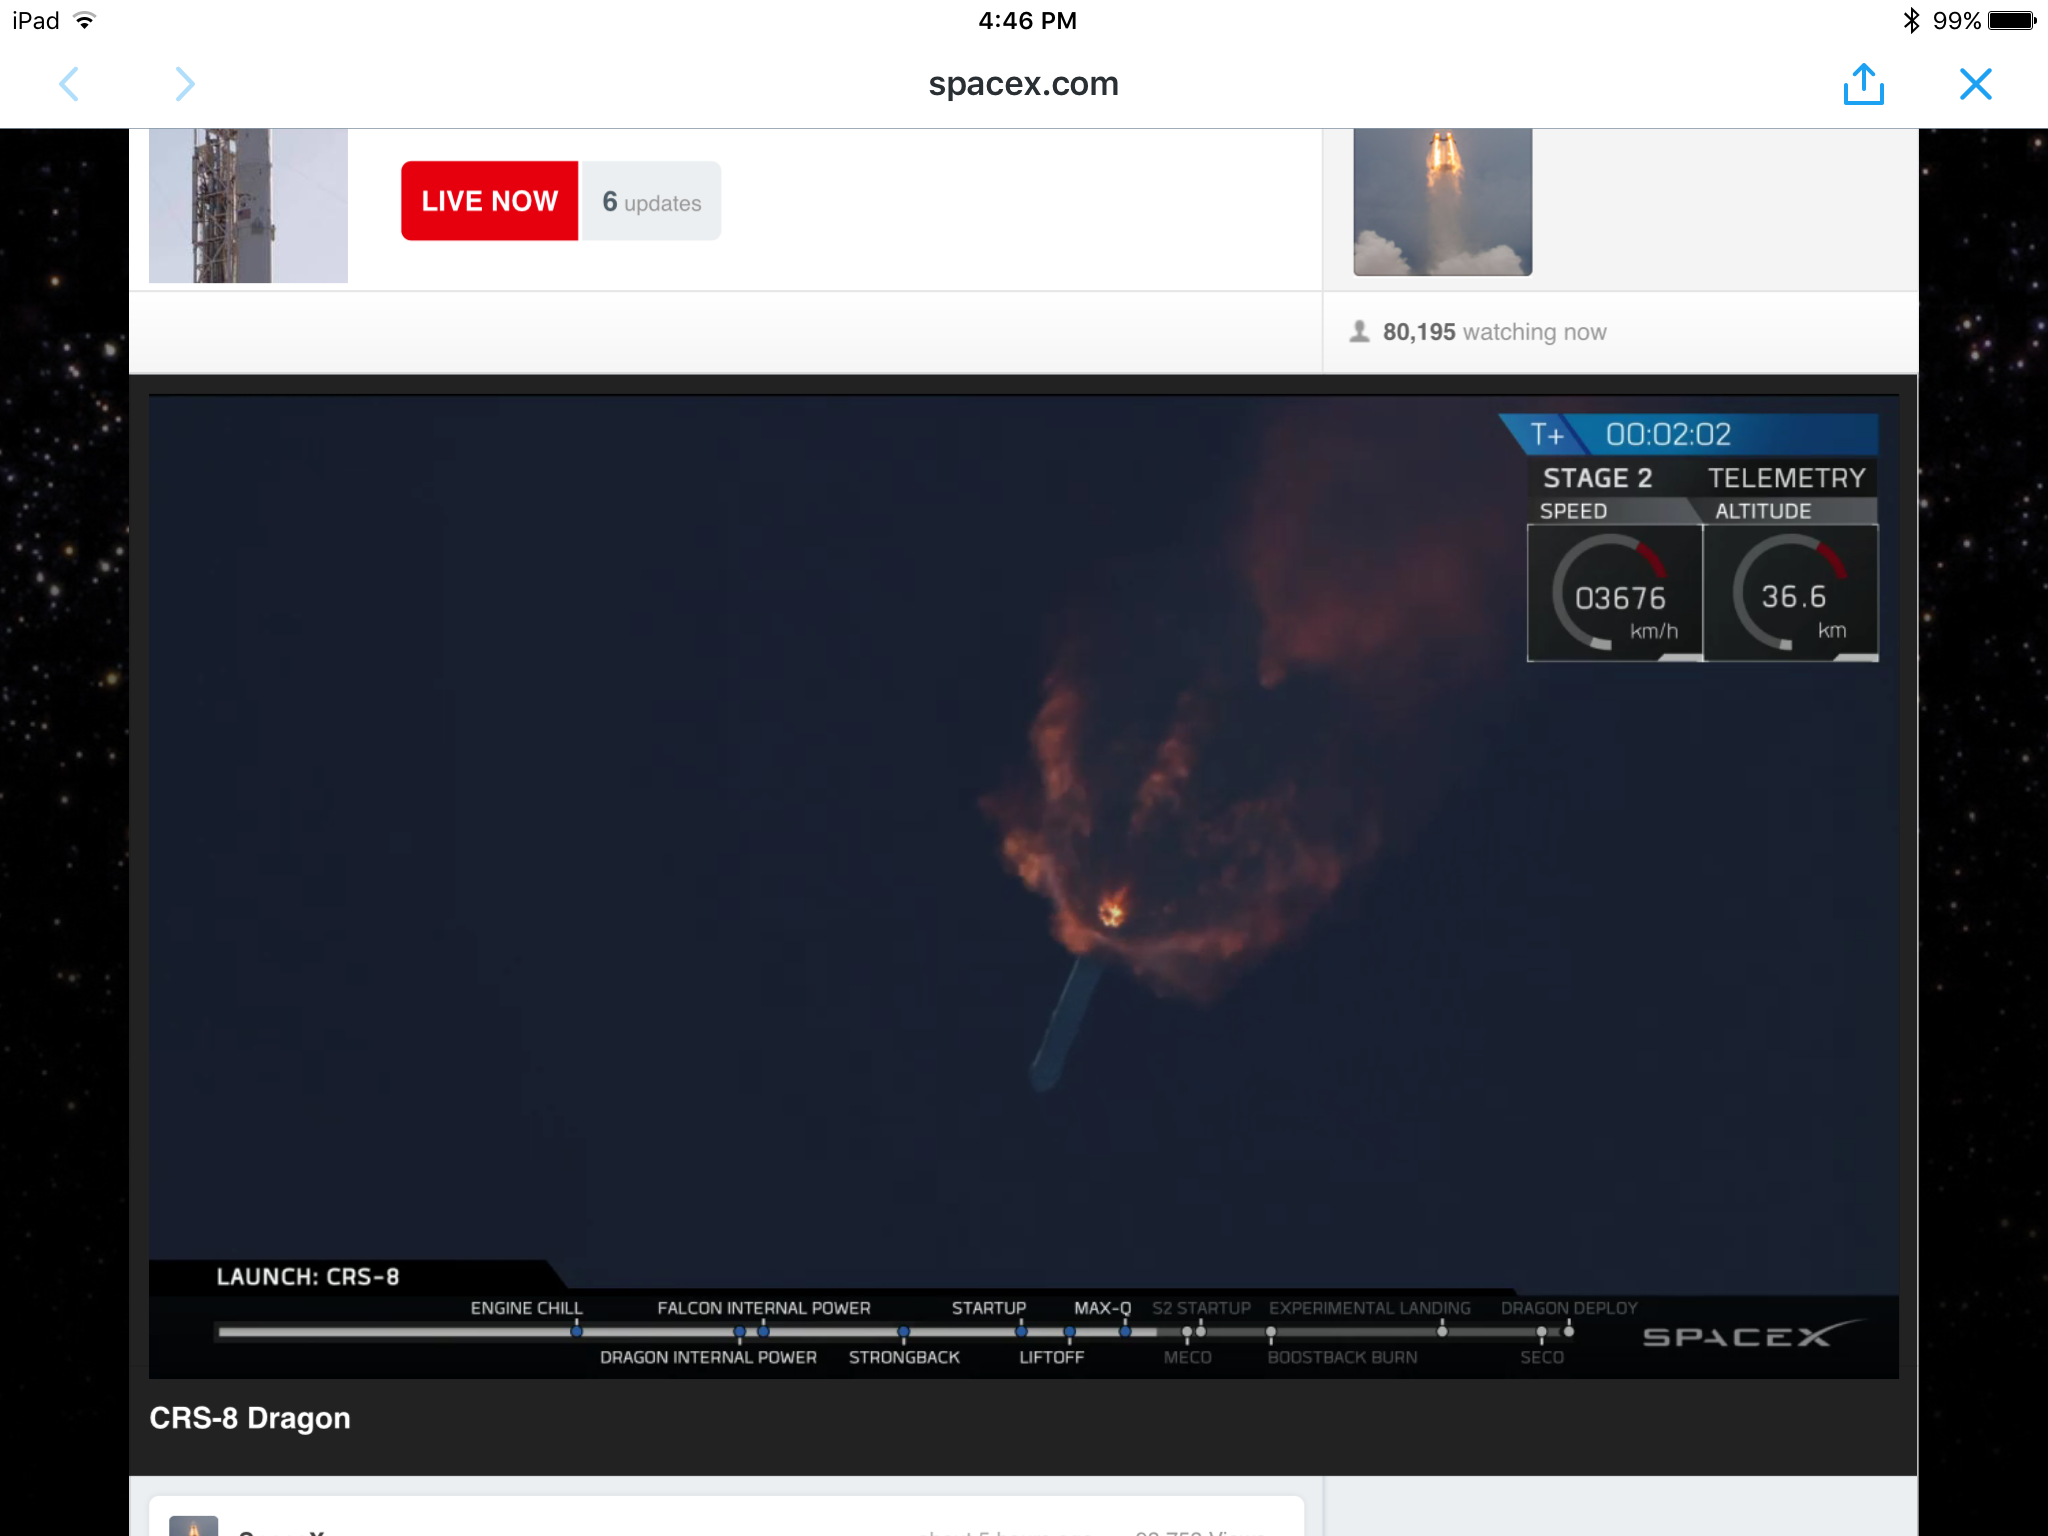The width and height of the screenshot is (2048, 1536).
Task: Go forward using the browser forward arrow
Action: point(185,84)
